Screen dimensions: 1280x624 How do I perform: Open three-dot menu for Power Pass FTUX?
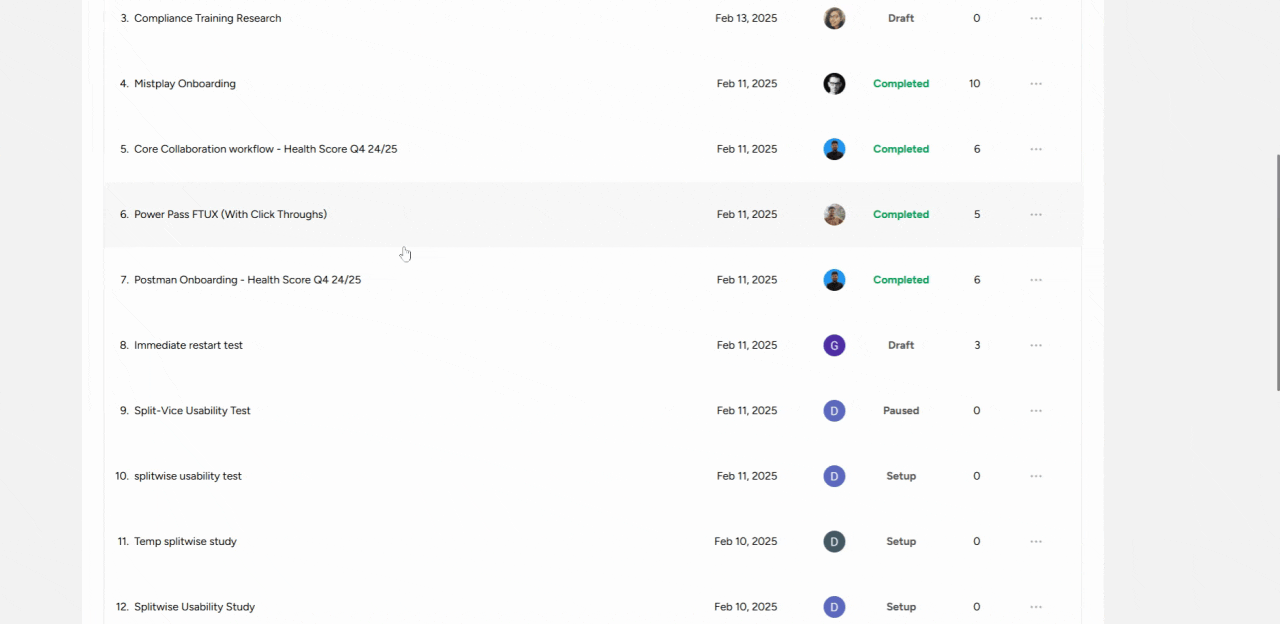point(1036,214)
